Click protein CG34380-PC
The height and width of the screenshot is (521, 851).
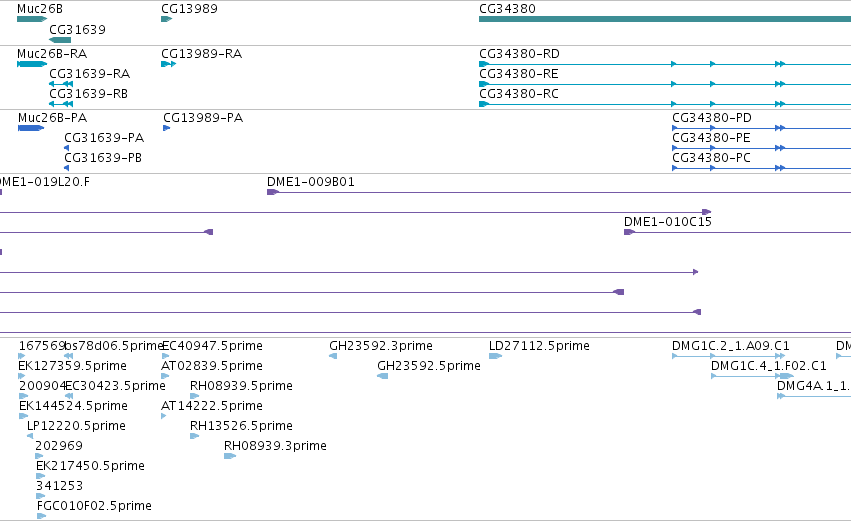tap(761, 168)
